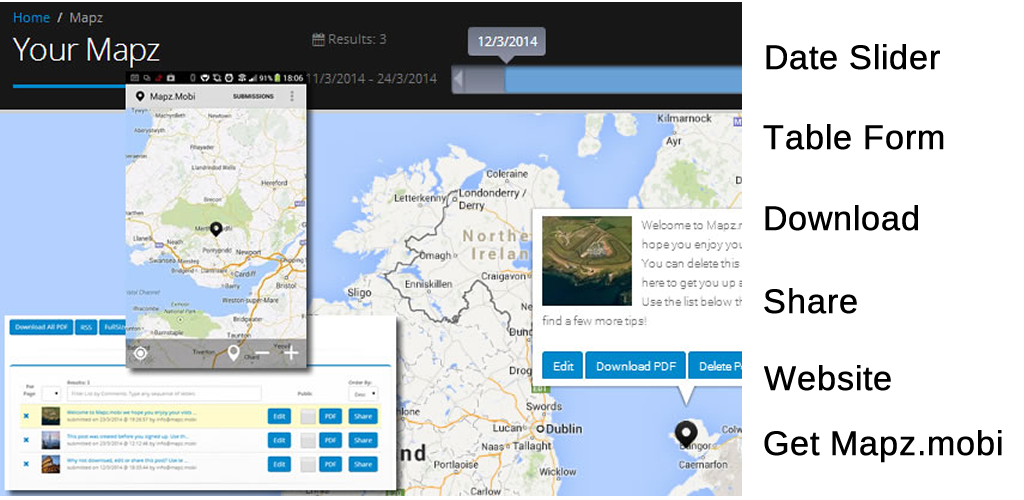Zoom out with the minus icon on phone map

[262, 353]
